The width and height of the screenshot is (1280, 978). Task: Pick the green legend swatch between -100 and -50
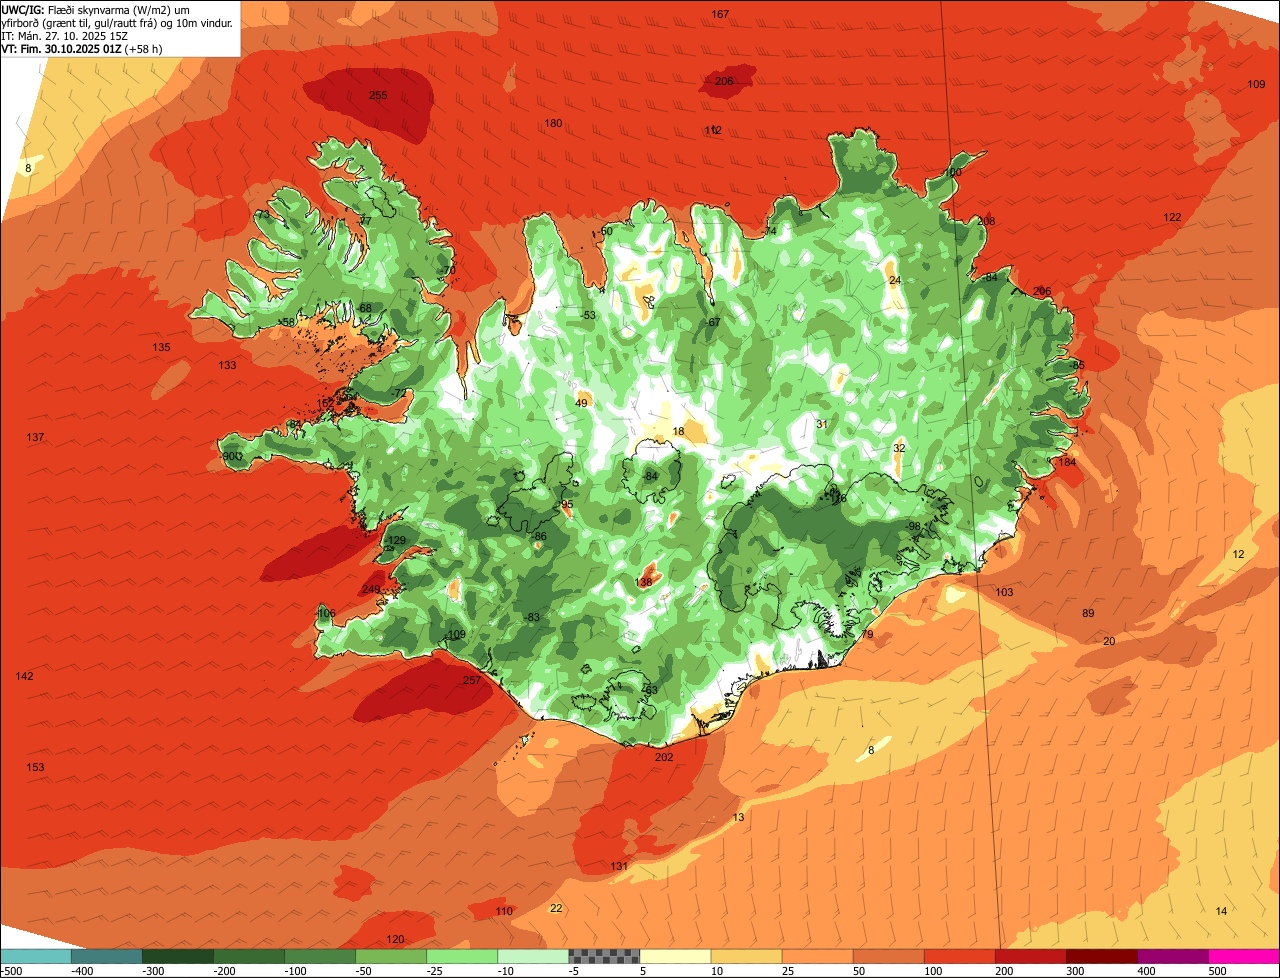(320, 956)
